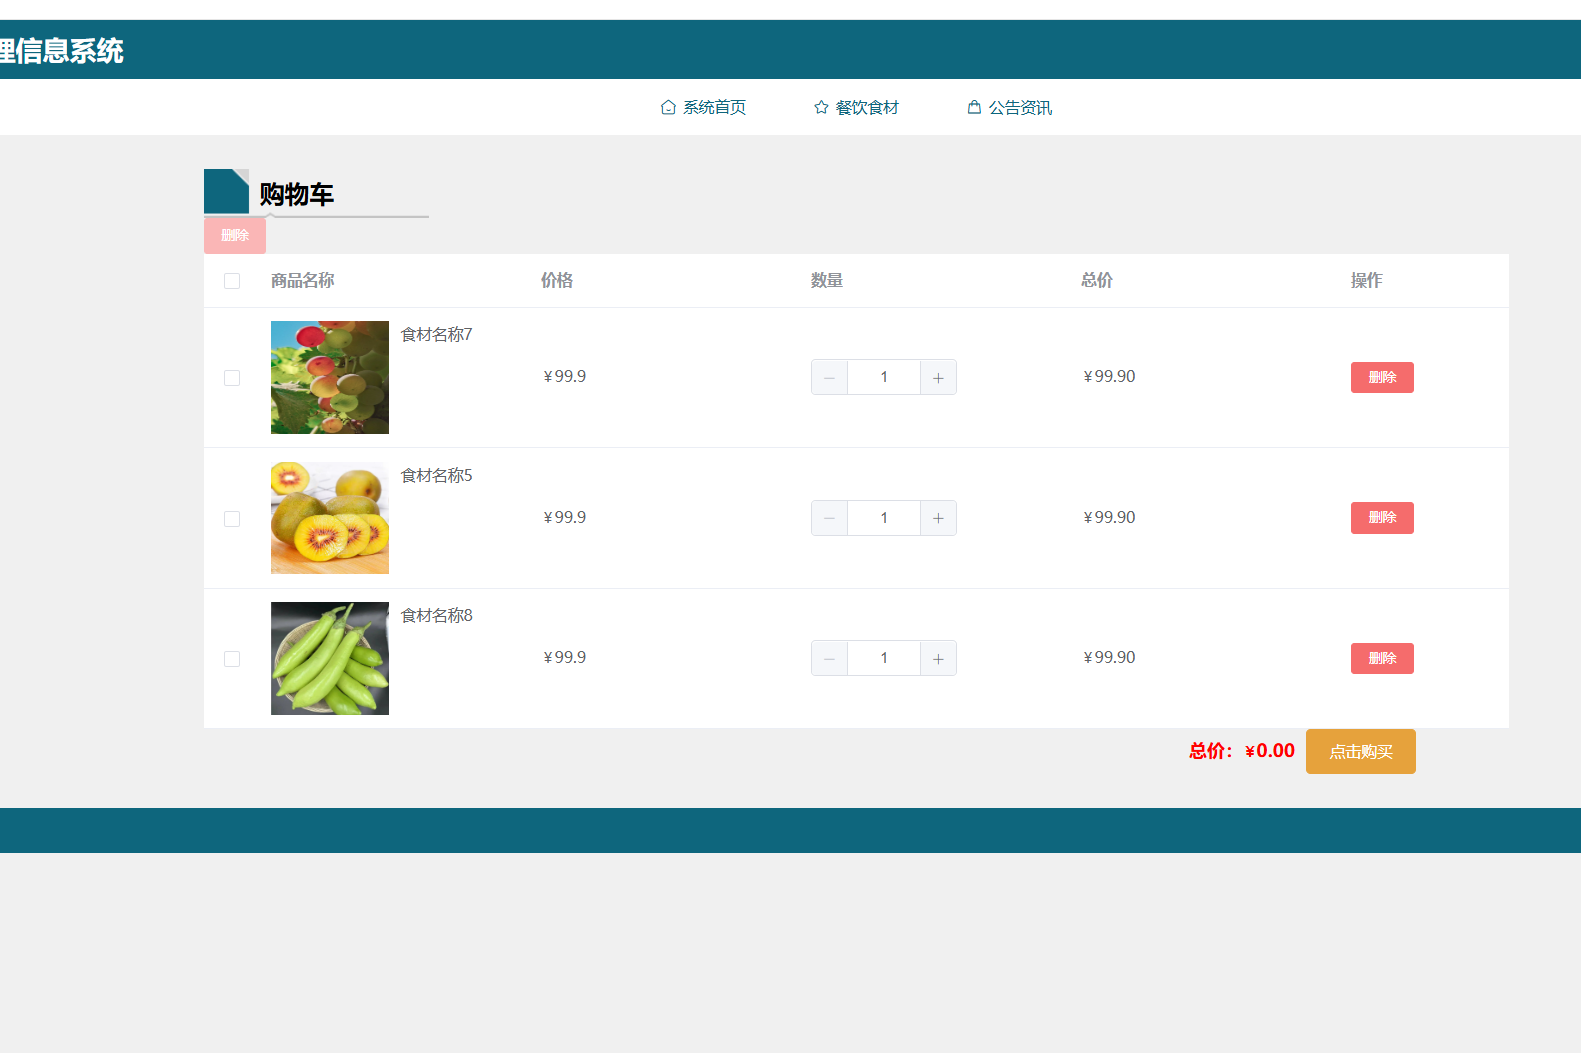Click the 总价 column header

coord(1097,280)
